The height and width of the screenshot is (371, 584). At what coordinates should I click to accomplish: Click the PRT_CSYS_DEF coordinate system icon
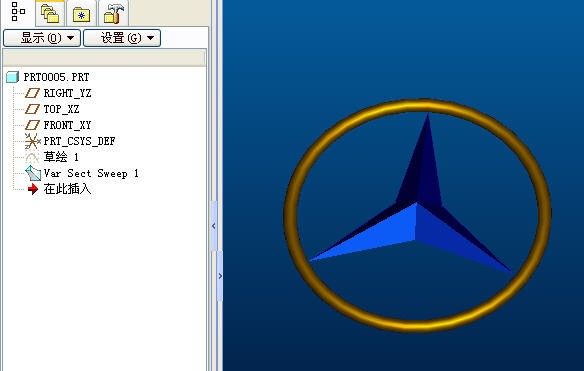point(32,141)
